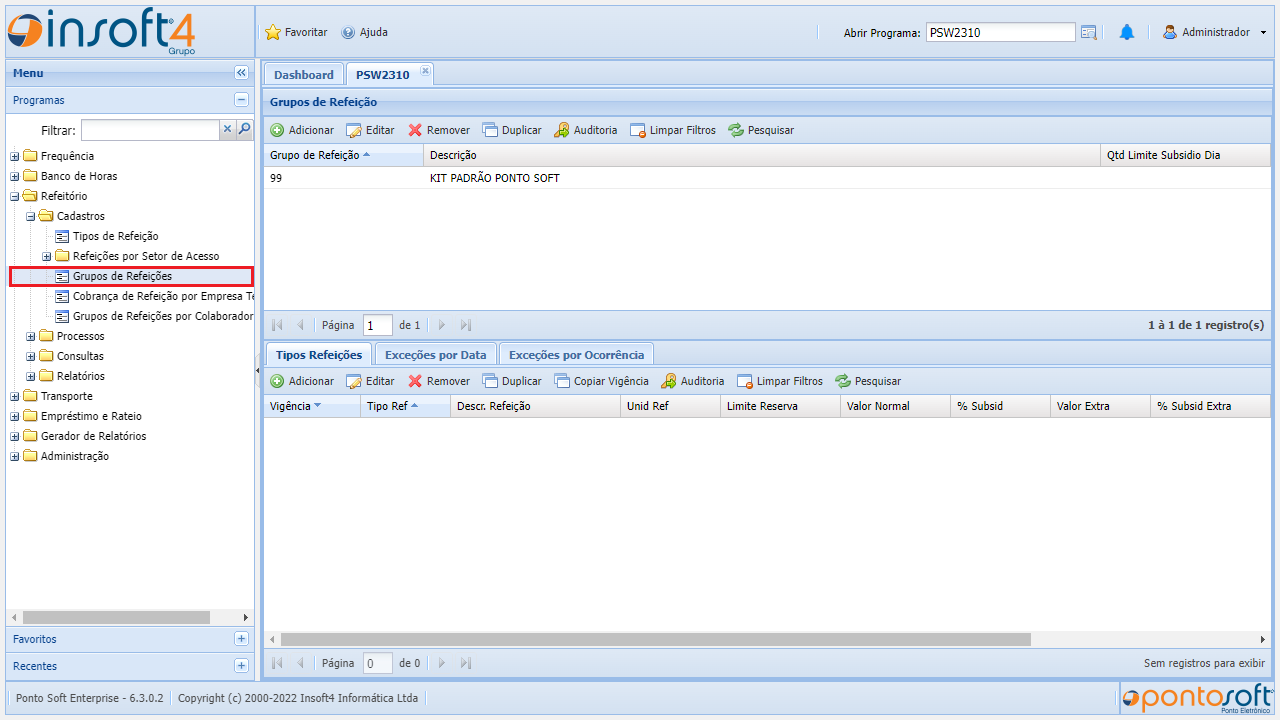Open the Exceções por Data tab
The width and height of the screenshot is (1280, 720).
pyautogui.click(x=435, y=354)
